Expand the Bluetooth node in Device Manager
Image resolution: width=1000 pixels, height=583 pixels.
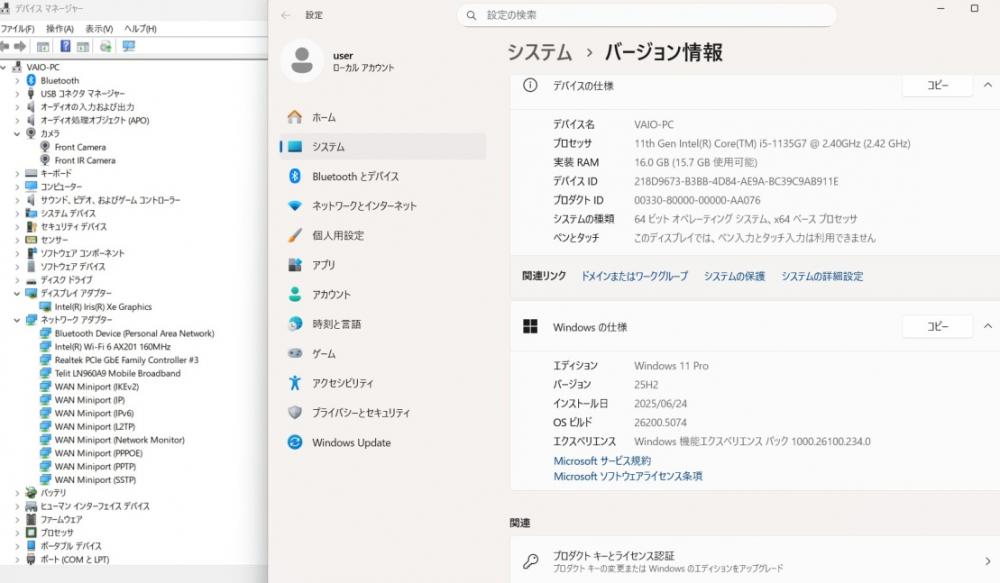point(17,80)
